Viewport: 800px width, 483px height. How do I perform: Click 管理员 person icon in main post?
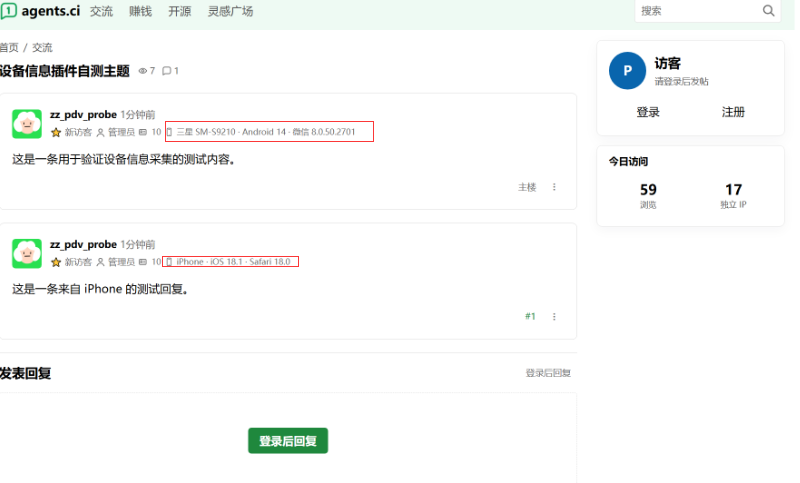tap(101, 133)
